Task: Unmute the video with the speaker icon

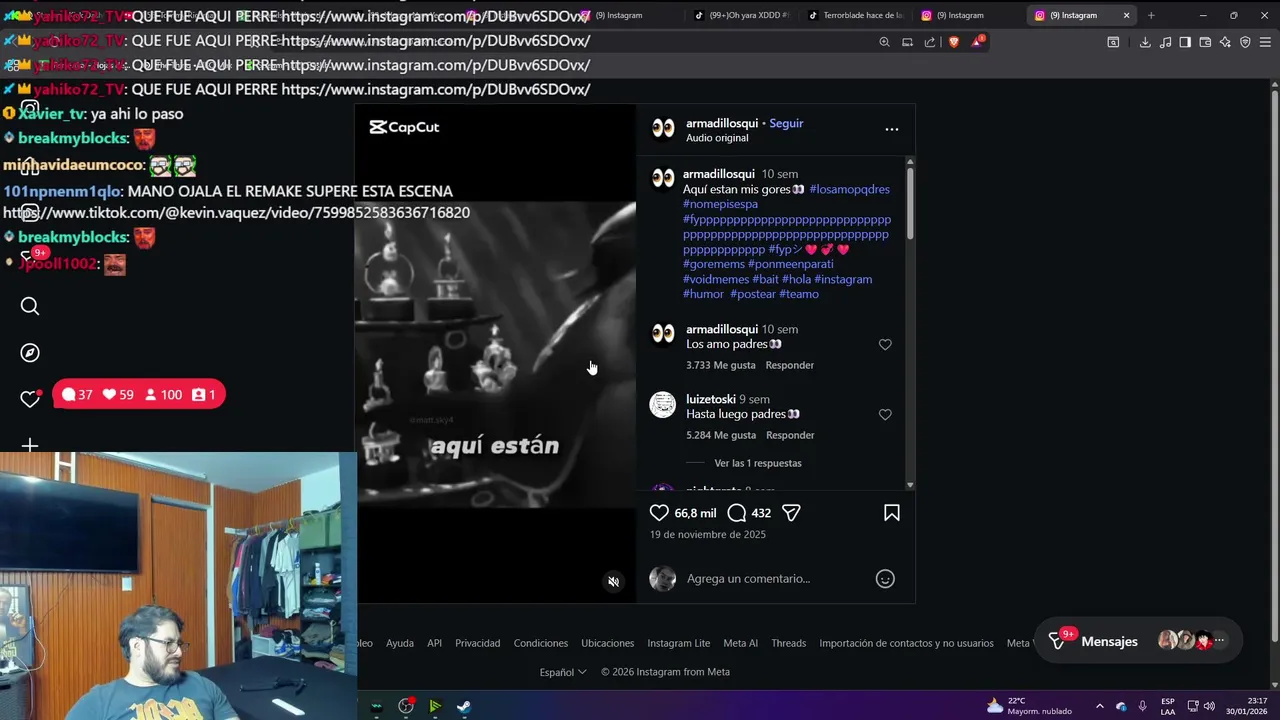Action: click(614, 582)
